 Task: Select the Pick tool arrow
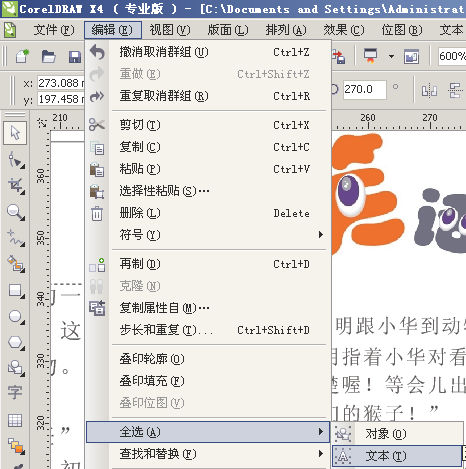[15, 133]
